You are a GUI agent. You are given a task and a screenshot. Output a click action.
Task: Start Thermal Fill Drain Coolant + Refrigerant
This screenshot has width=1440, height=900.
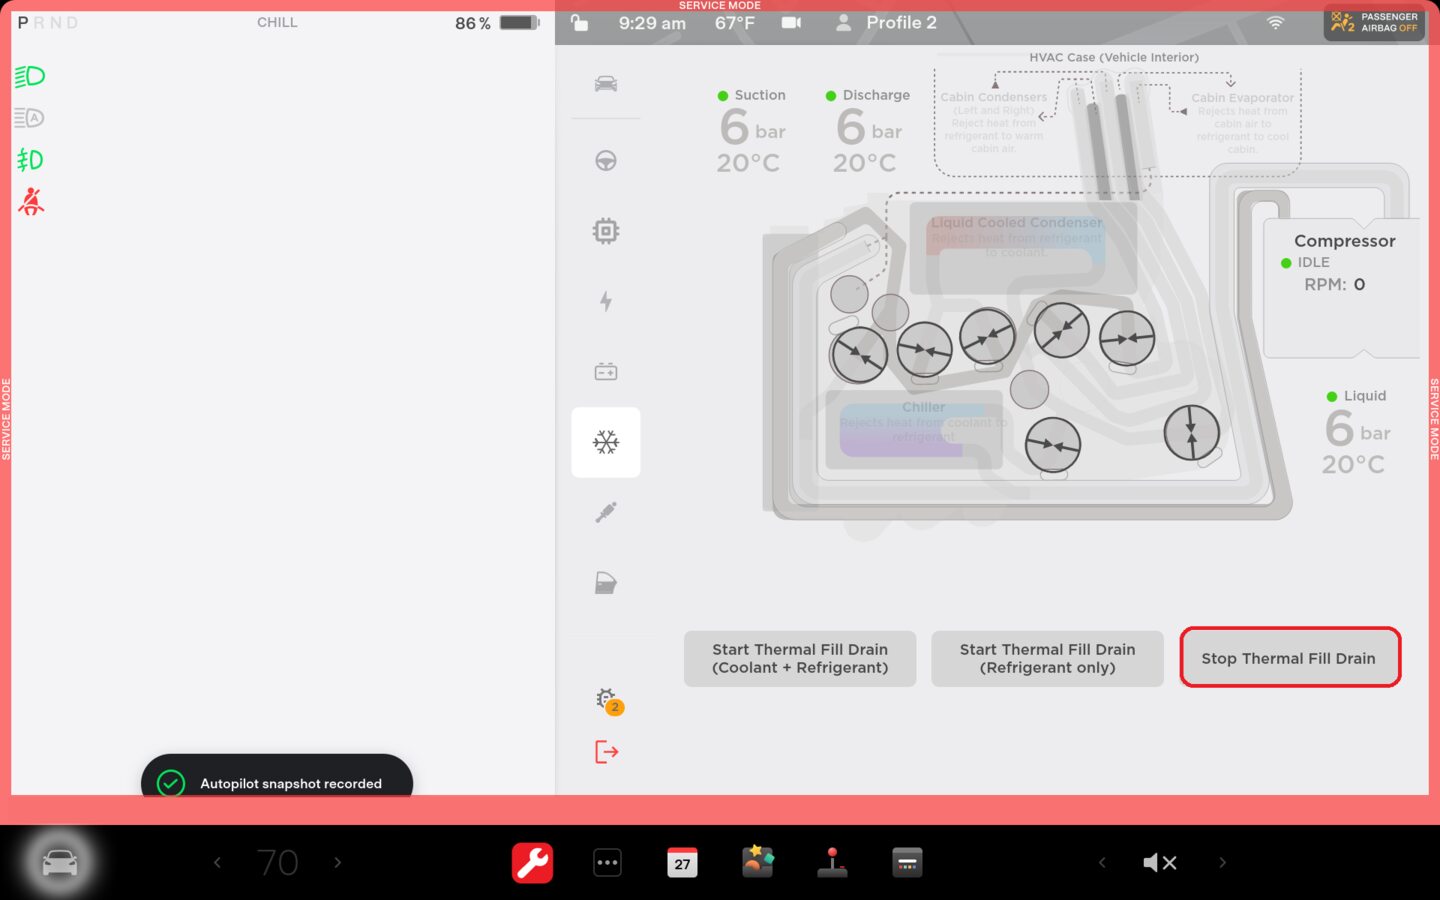click(x=799, y=658)
